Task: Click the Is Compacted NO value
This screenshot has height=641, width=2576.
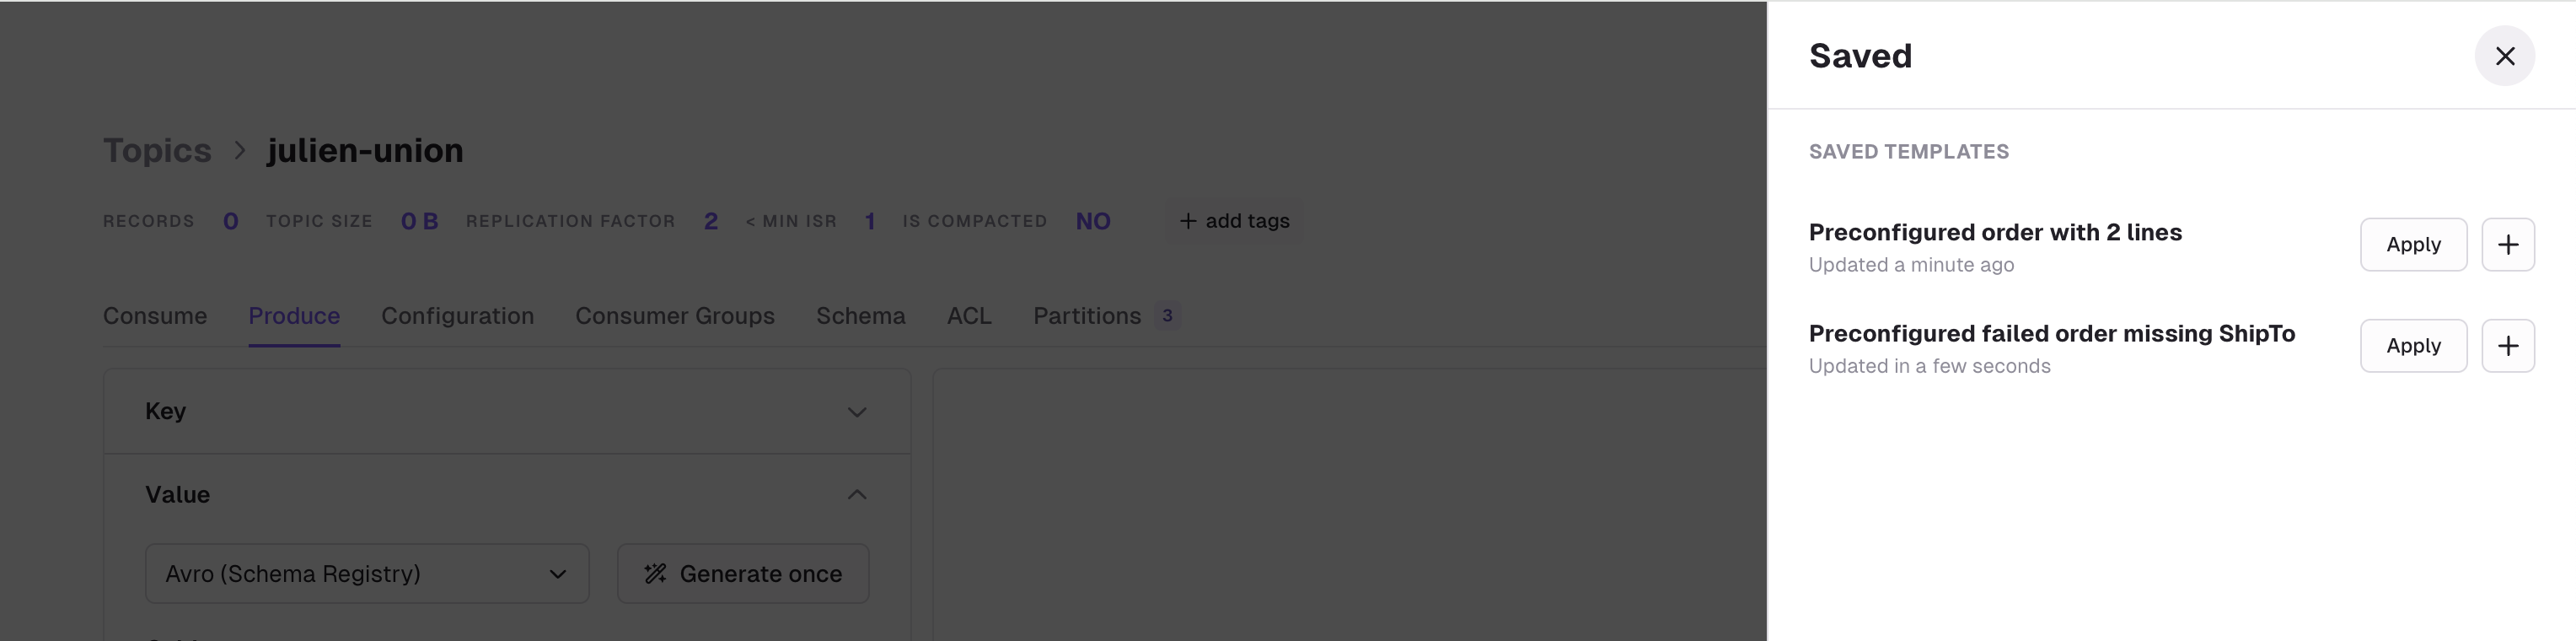Action: point(1093,221)
